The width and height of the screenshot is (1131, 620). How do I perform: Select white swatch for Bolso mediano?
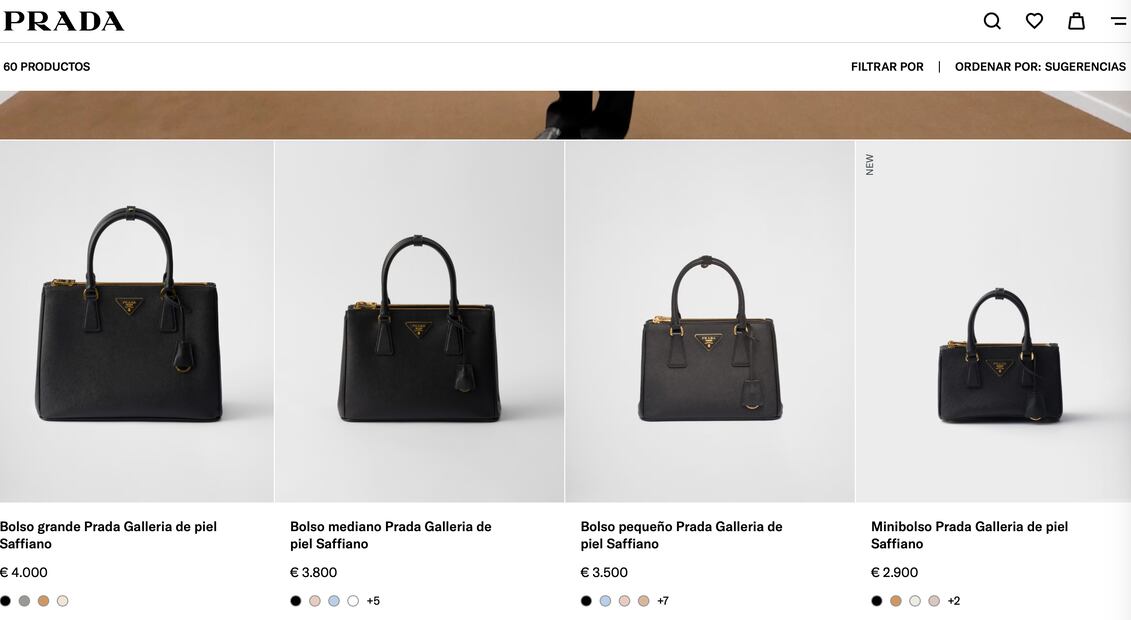coord(353,601)
